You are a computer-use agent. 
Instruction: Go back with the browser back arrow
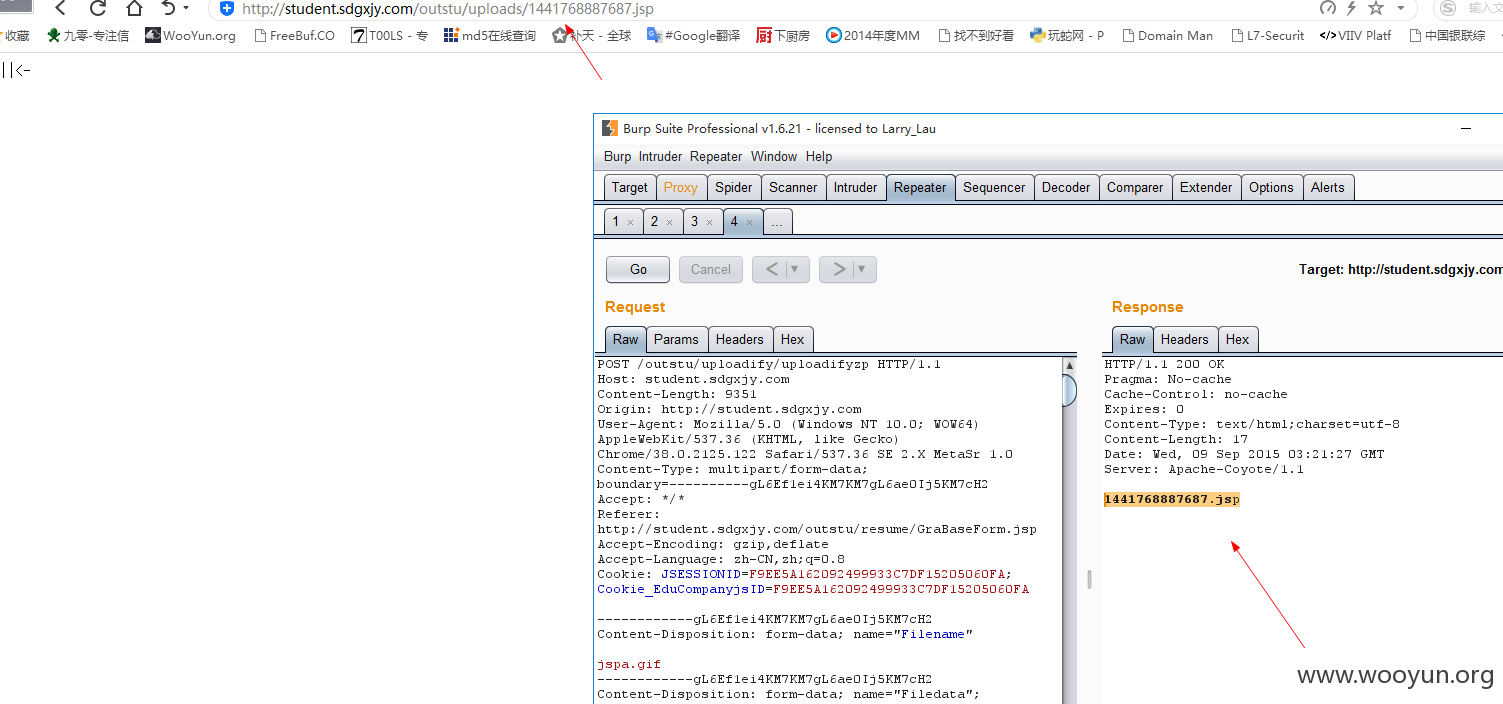point(61,9)
